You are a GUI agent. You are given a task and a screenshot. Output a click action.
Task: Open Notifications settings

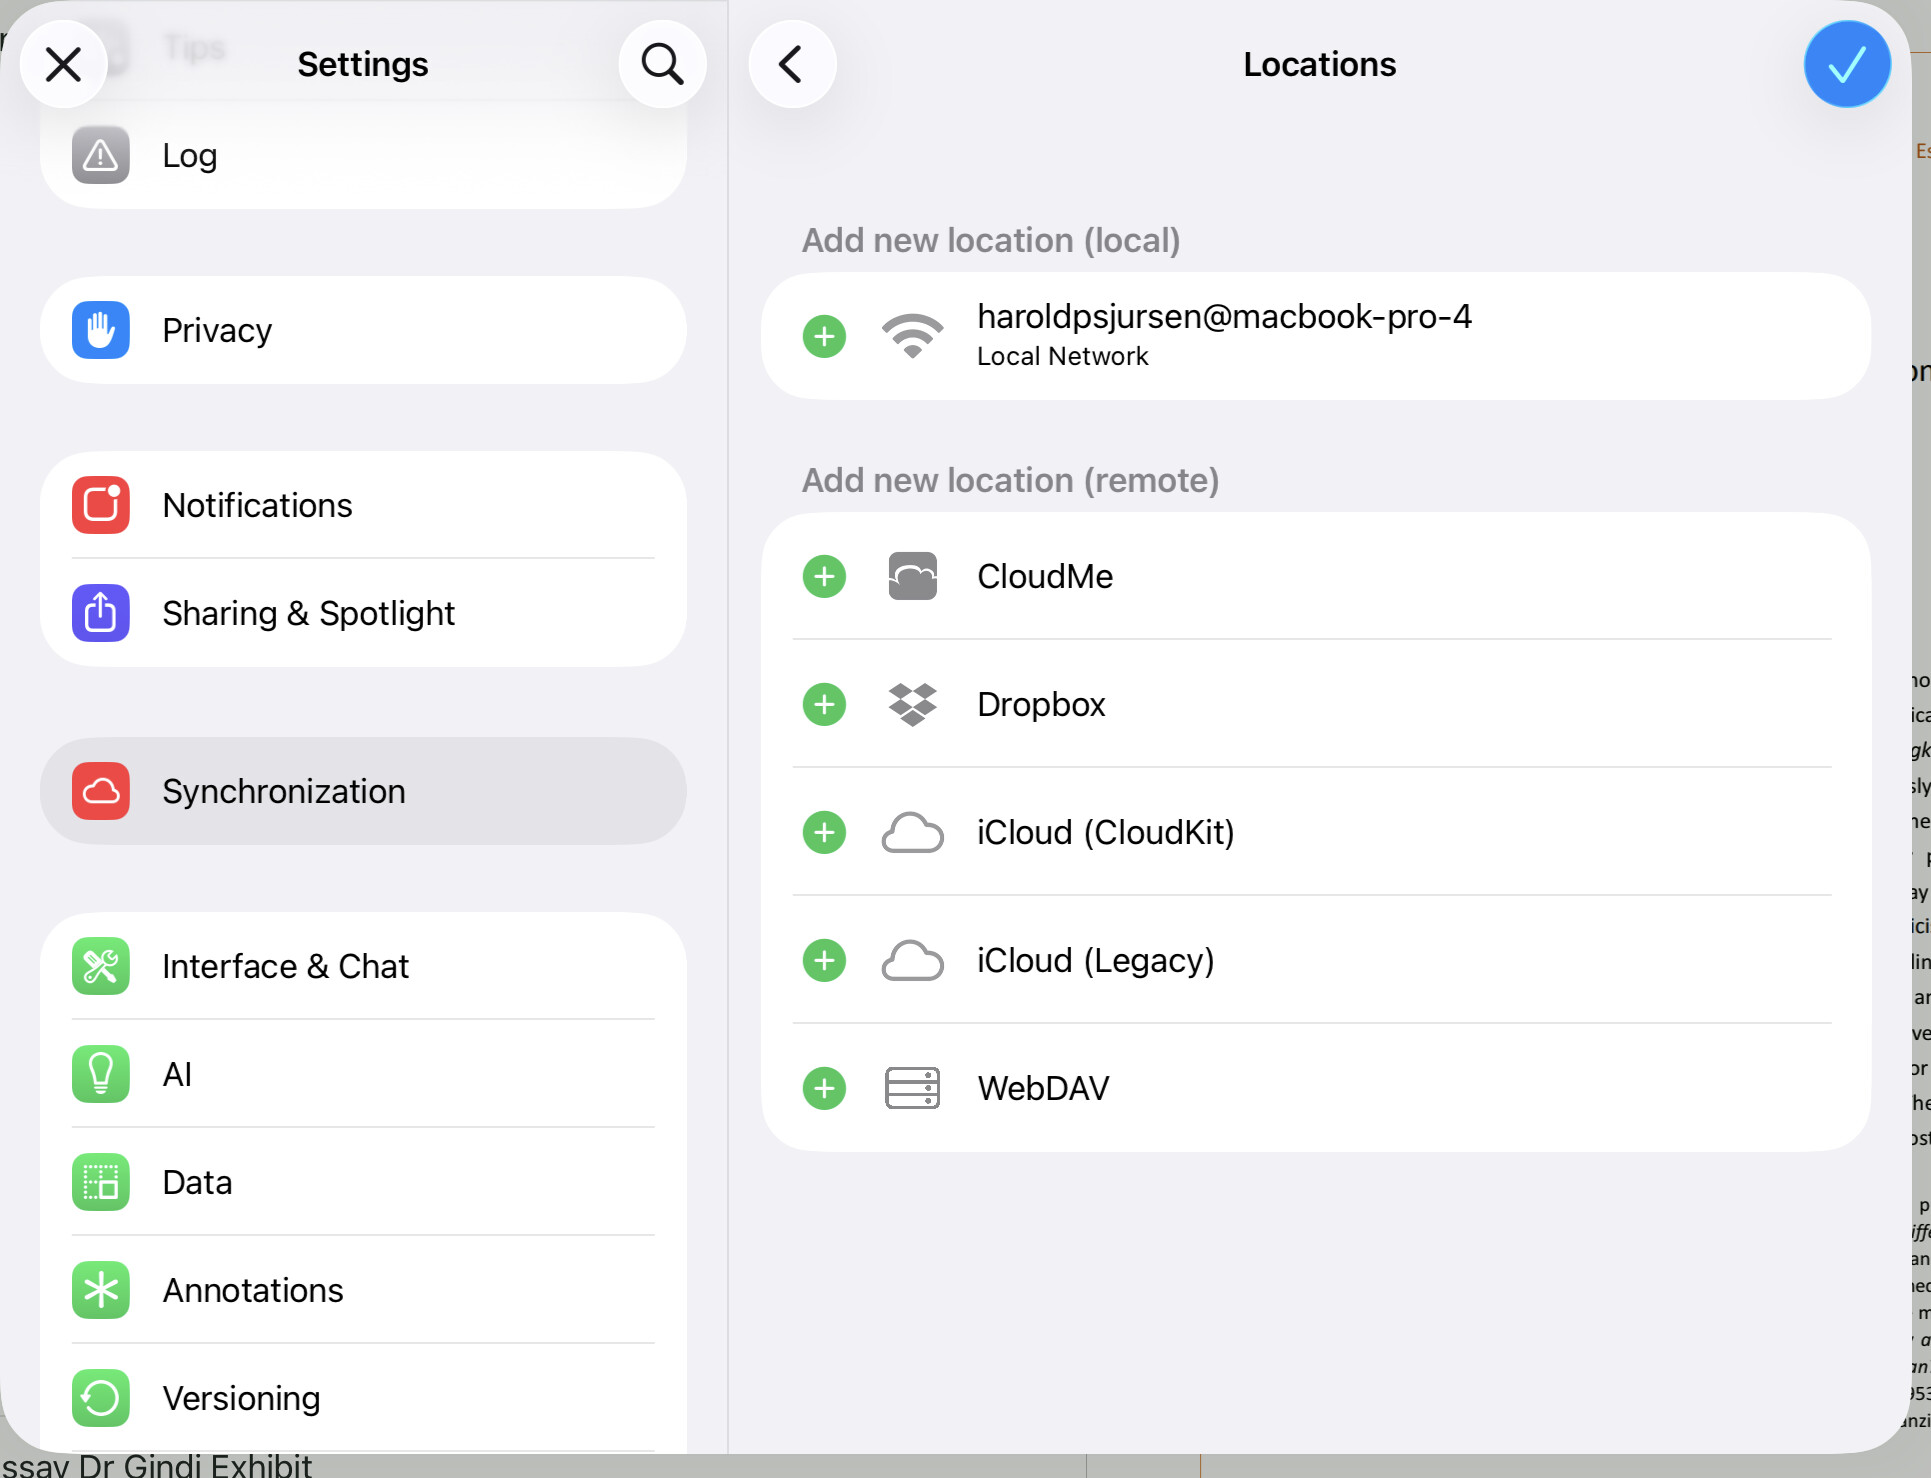tap(363, 506)
